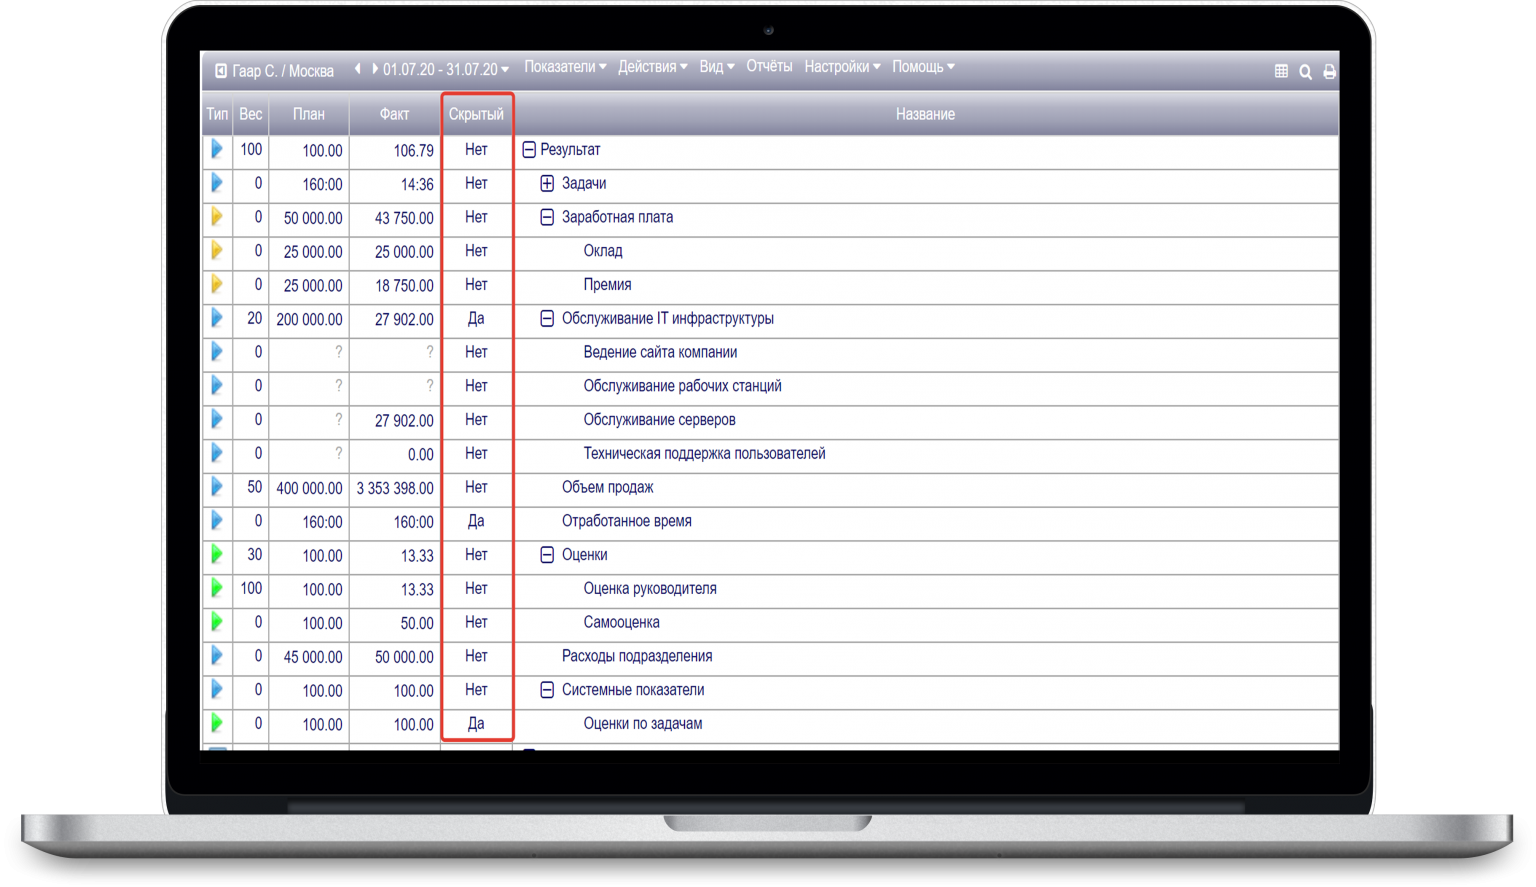Image resolution: width=1536 pixels, height=887 pixels.
Task: Click type icon in Обслуживание серверов row
Action: 217,420
